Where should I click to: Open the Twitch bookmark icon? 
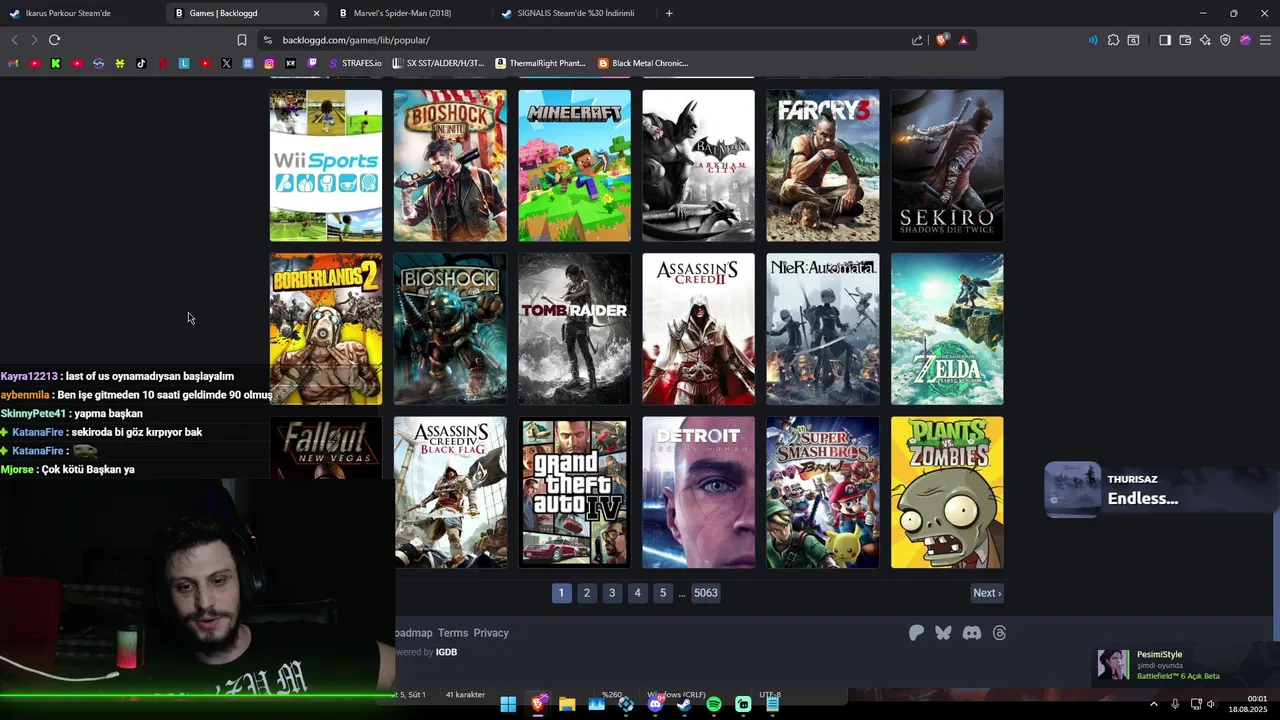pyautogui.click(x=312, y=63)
